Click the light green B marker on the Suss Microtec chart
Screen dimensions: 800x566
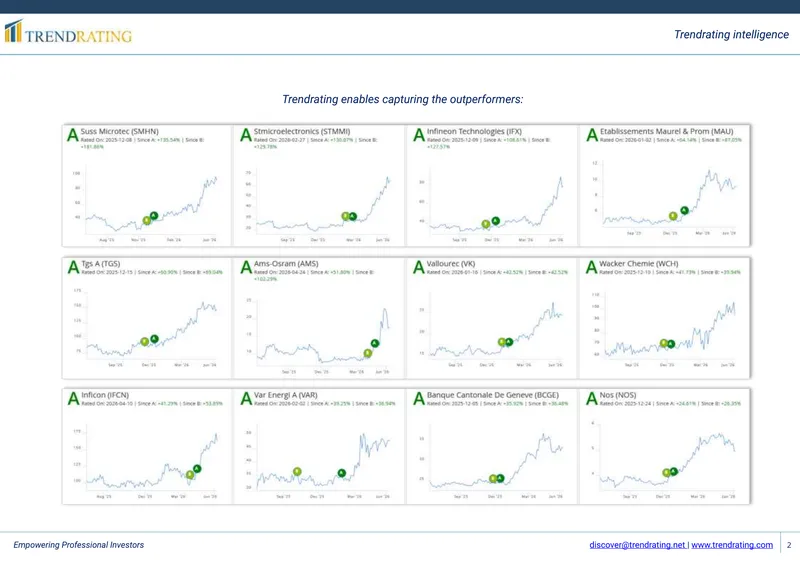click(x=147, y=220)
